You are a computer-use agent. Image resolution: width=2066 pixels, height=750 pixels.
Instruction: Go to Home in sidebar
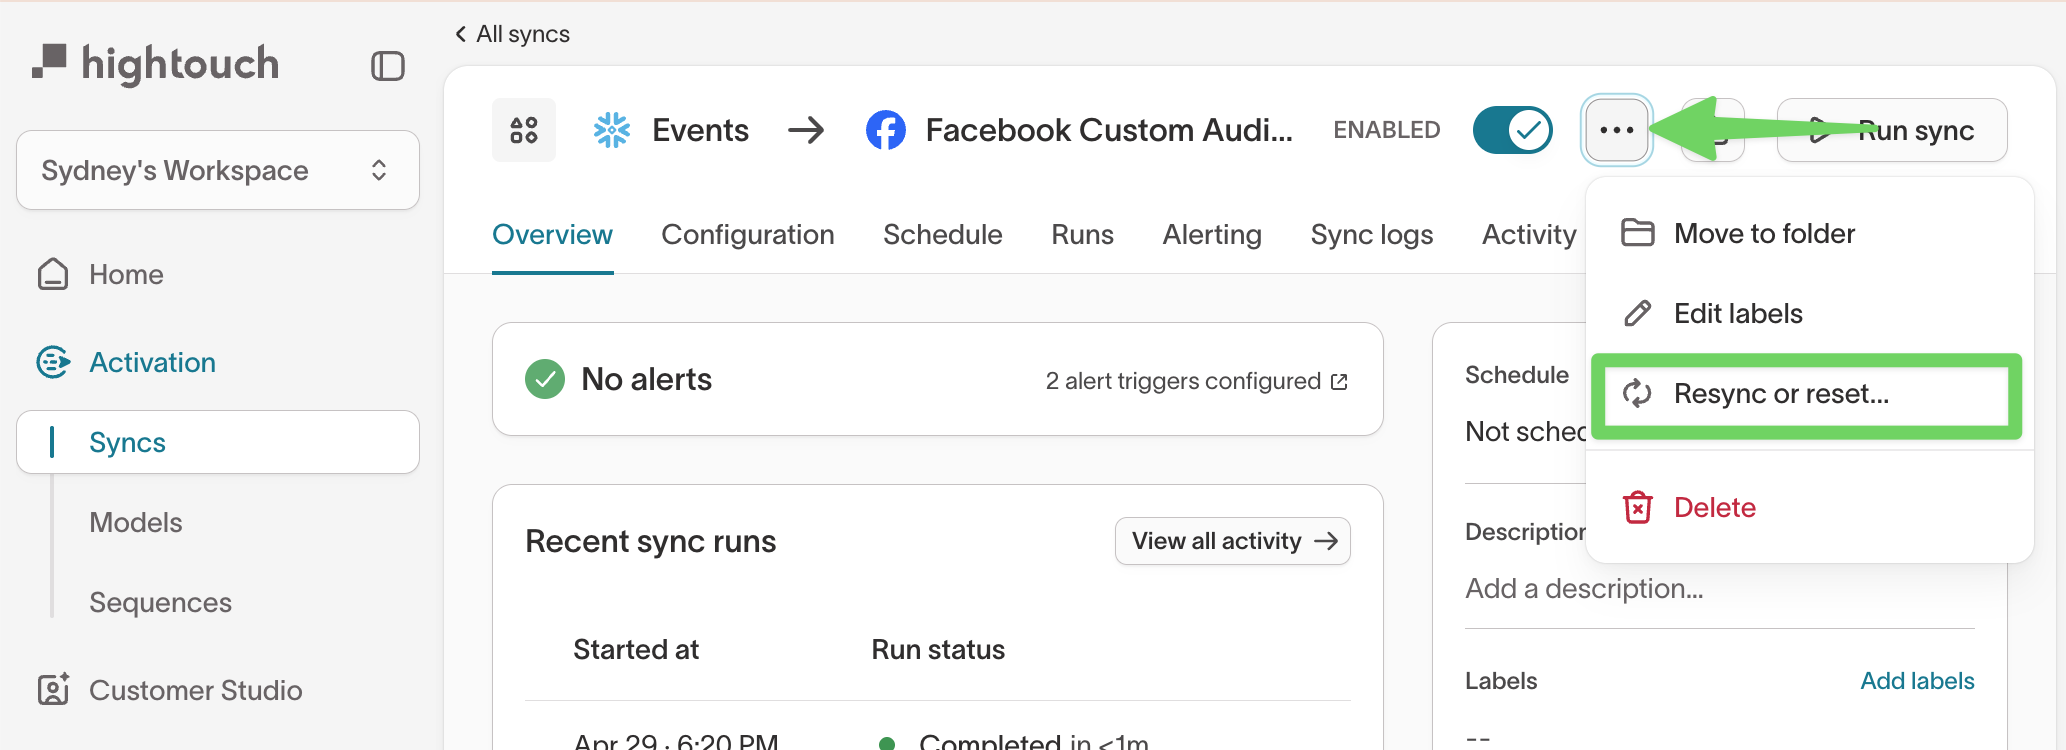click(x=126, y=274)
